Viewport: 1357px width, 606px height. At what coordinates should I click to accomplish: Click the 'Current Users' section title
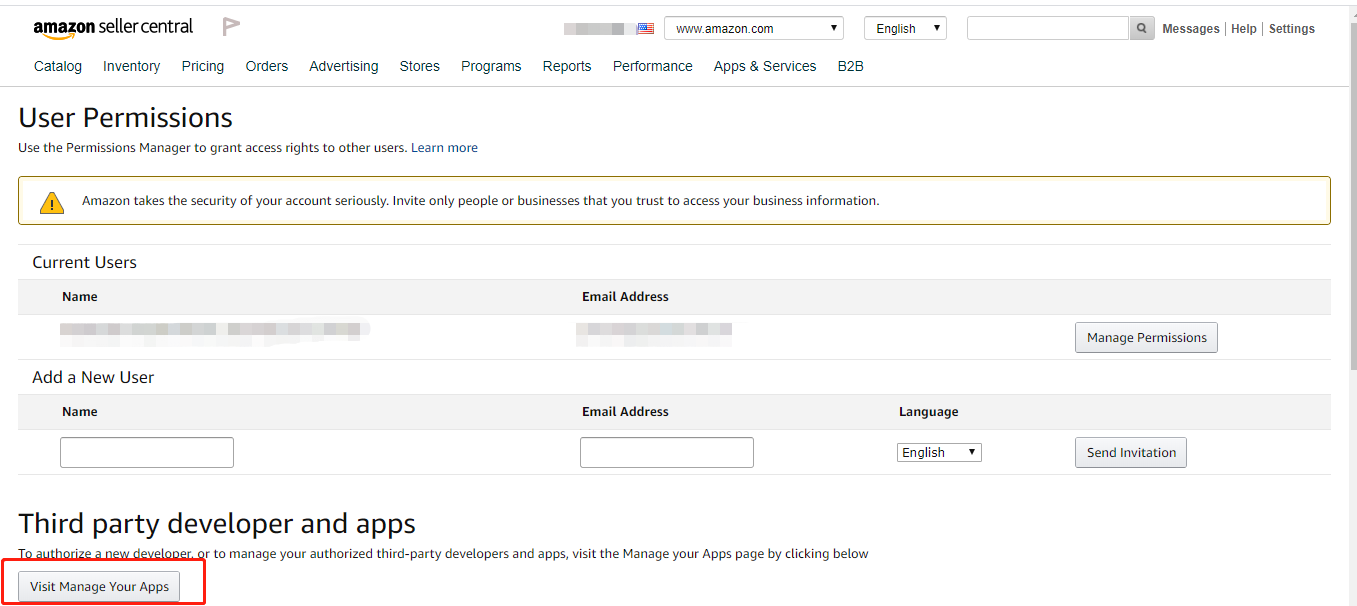tap(85, 262)
